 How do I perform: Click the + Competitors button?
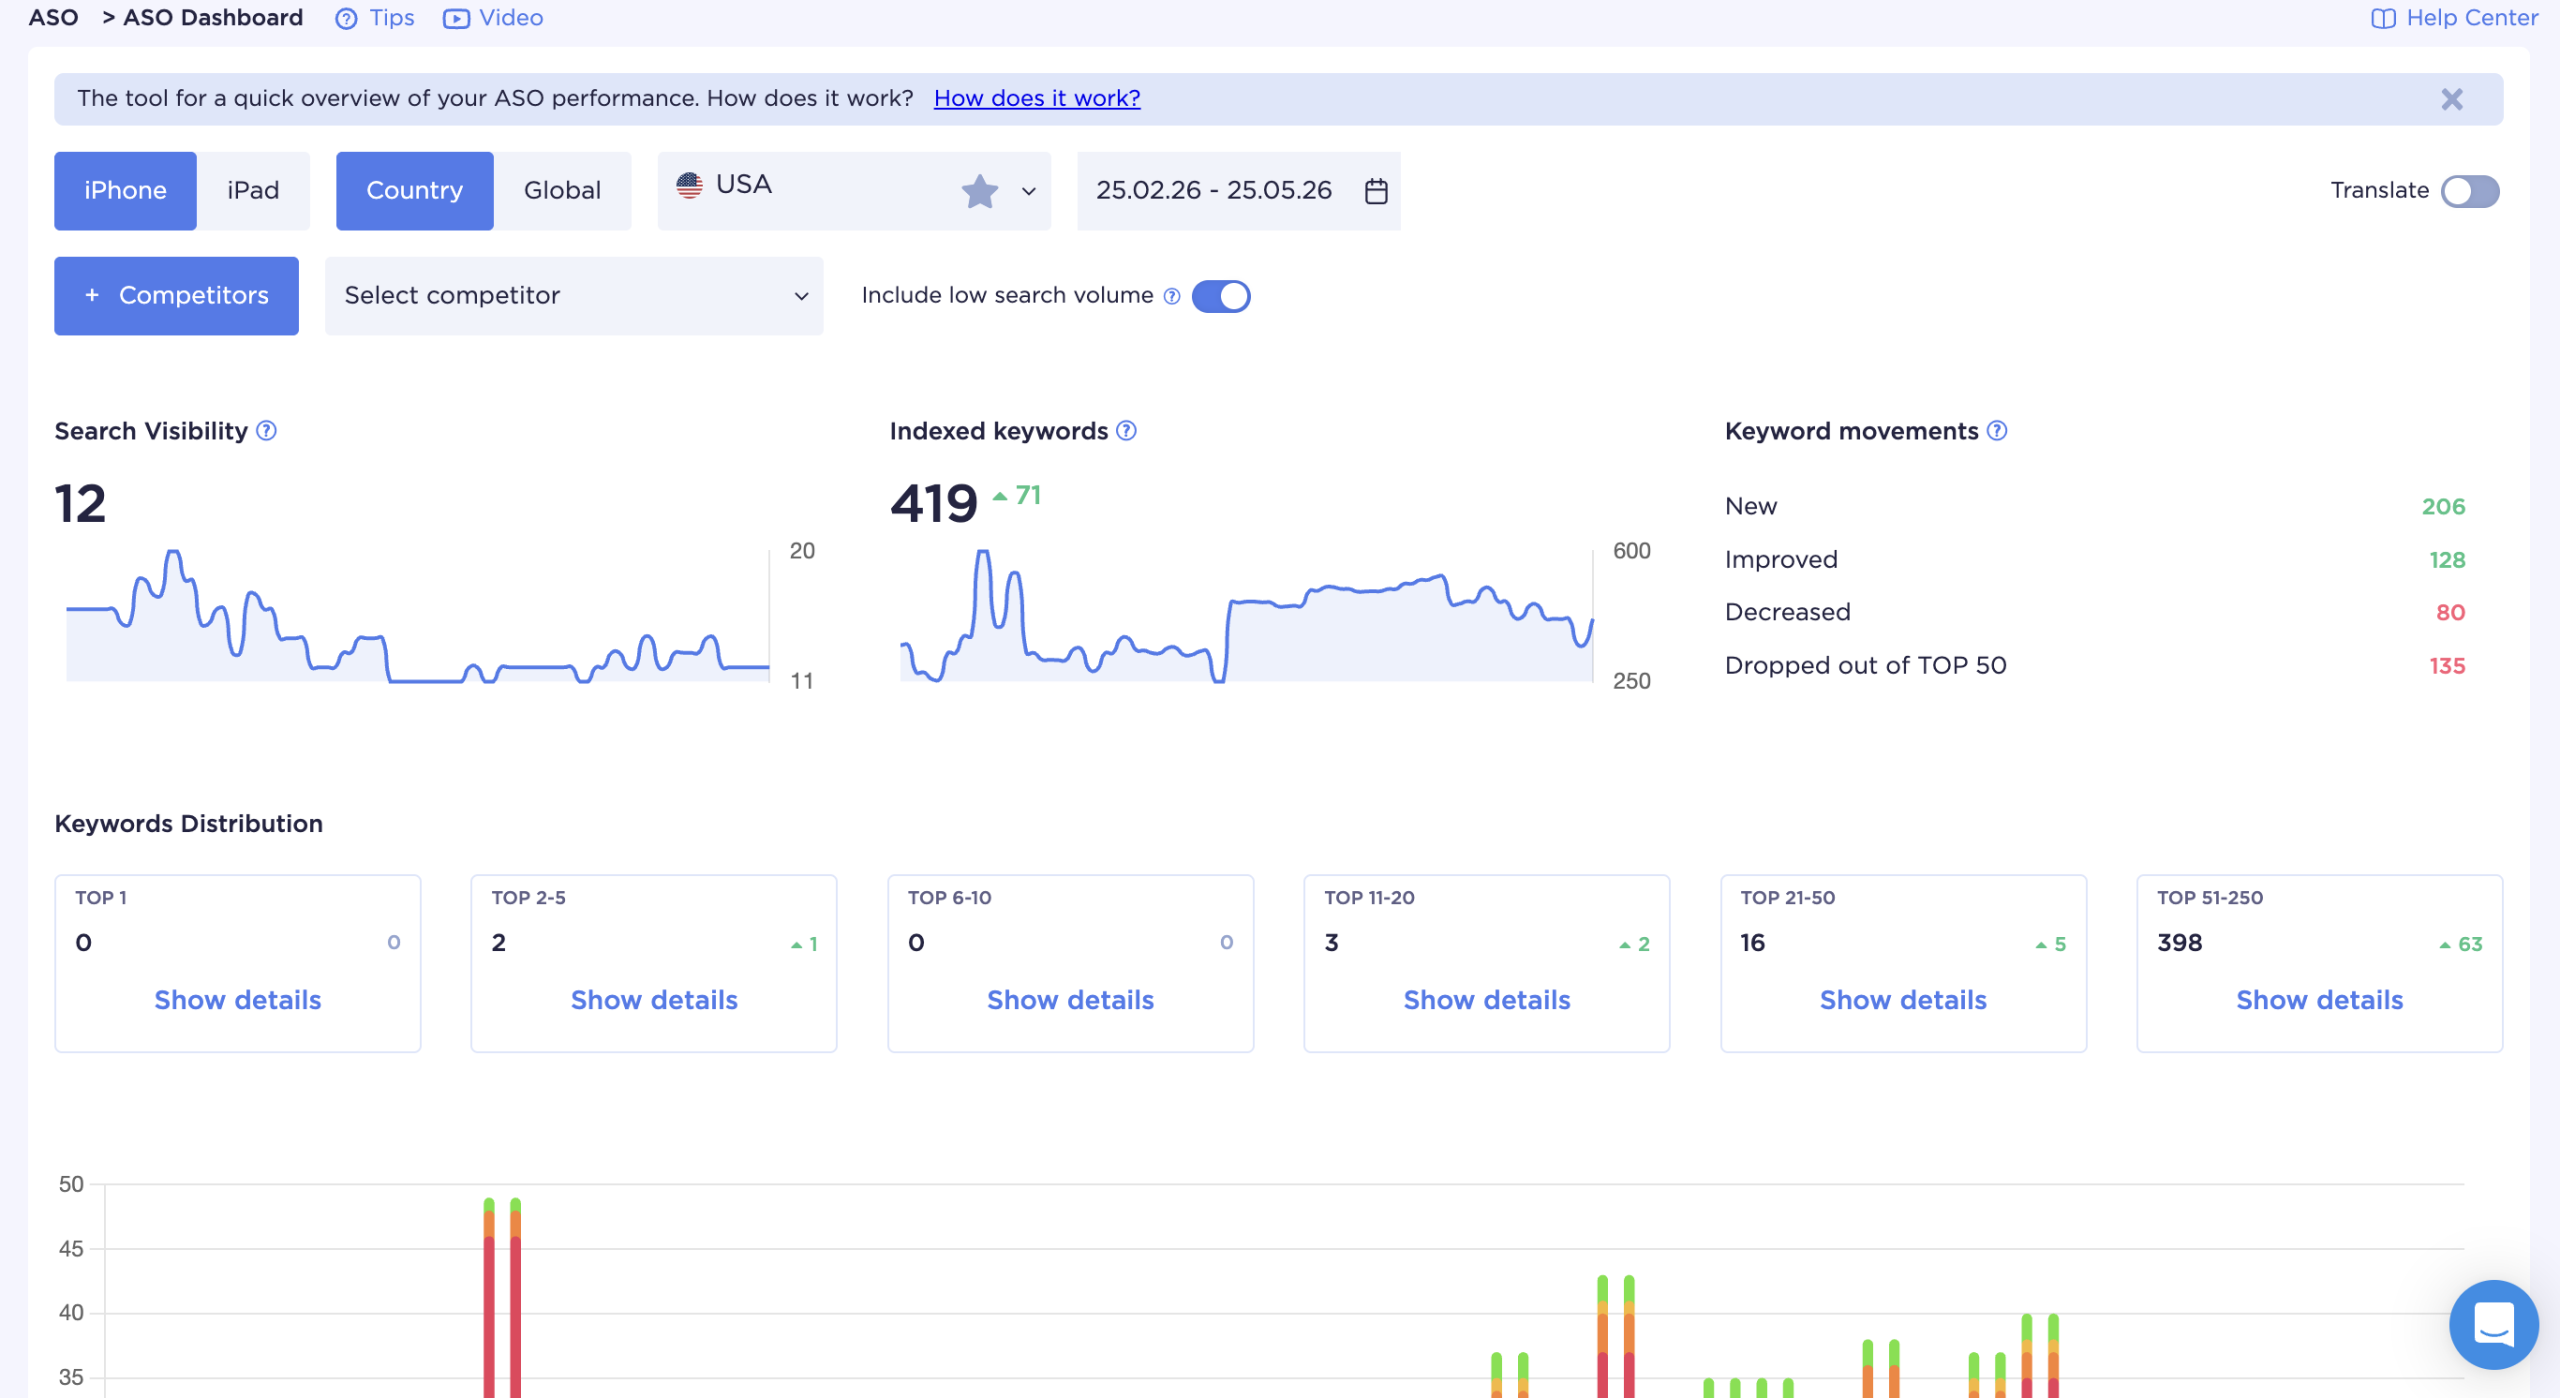[176, 296]
